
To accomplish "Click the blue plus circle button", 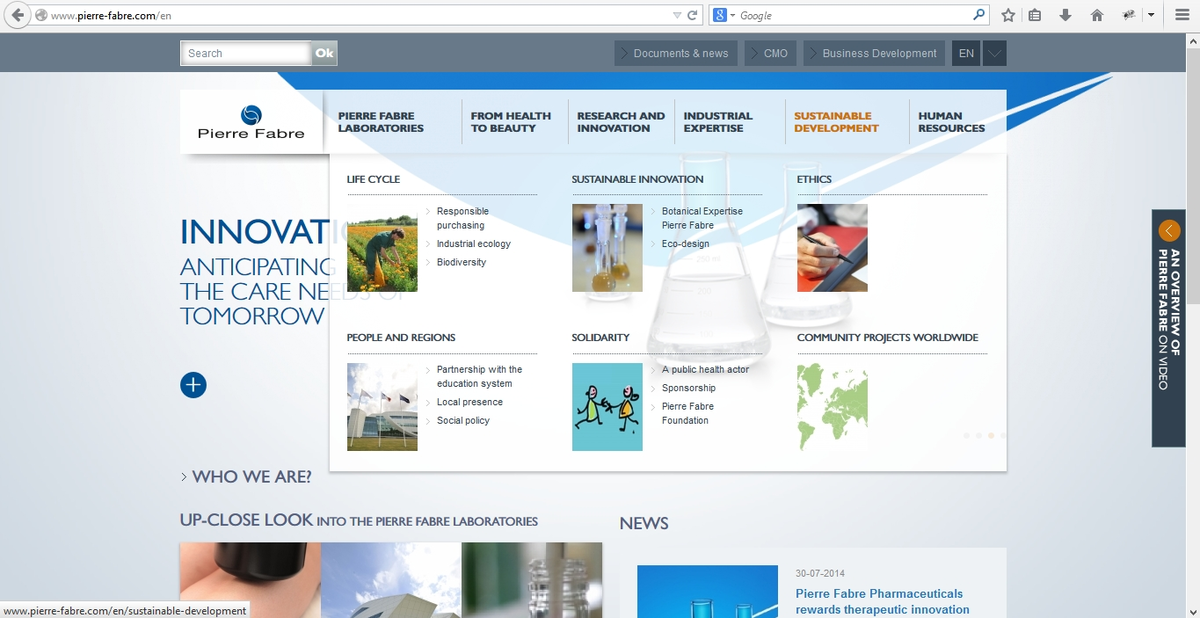I will (193, 385).
